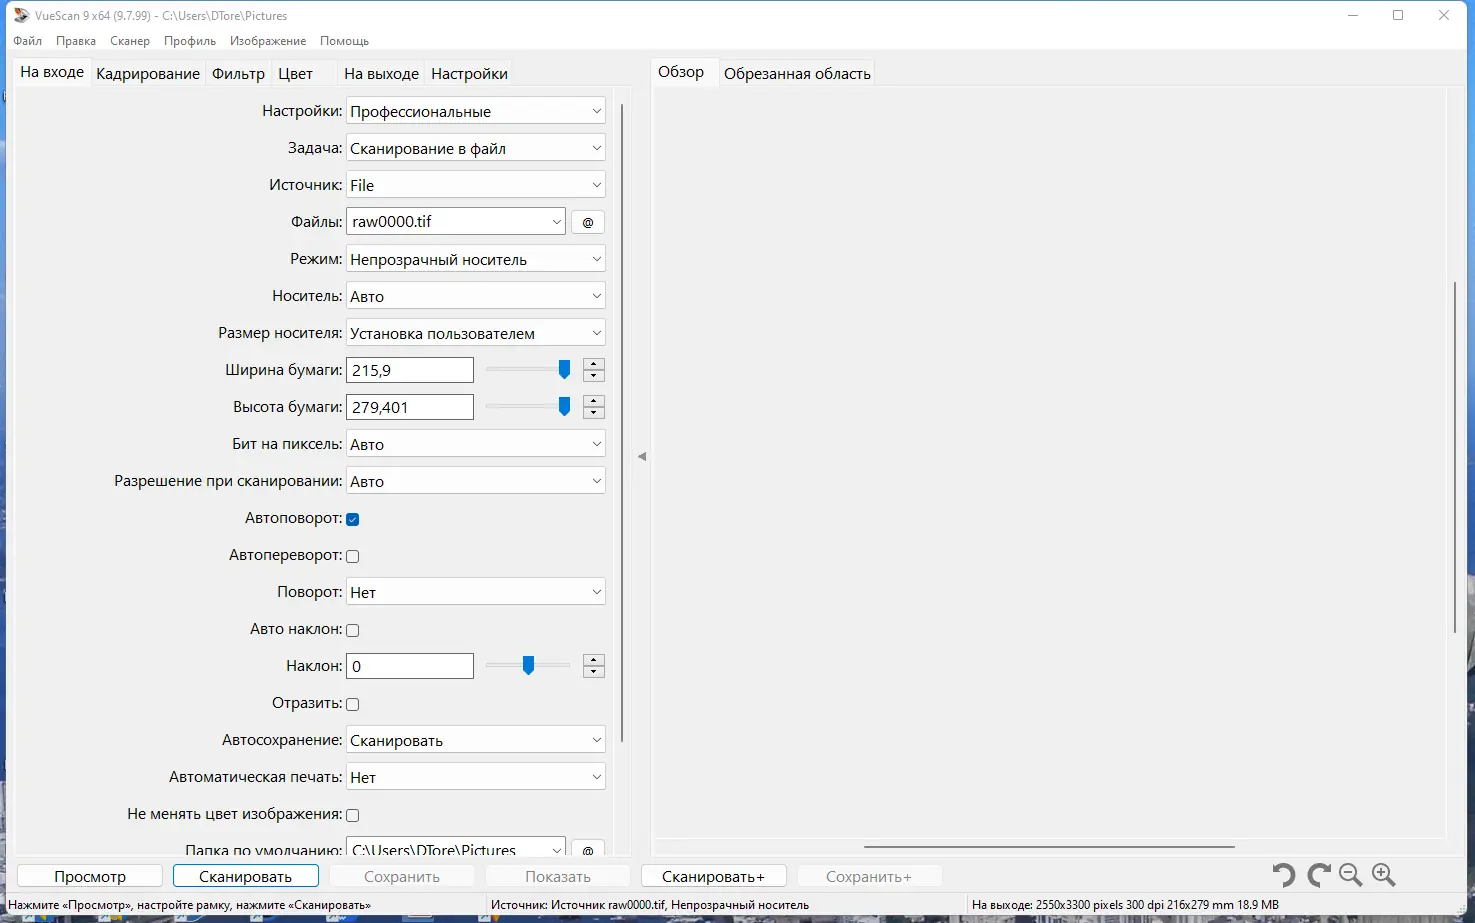Zoom in using the magnifier plus icon
Screen dimensions: 1475x923
pyautogui.click(x=1384, y=876)
